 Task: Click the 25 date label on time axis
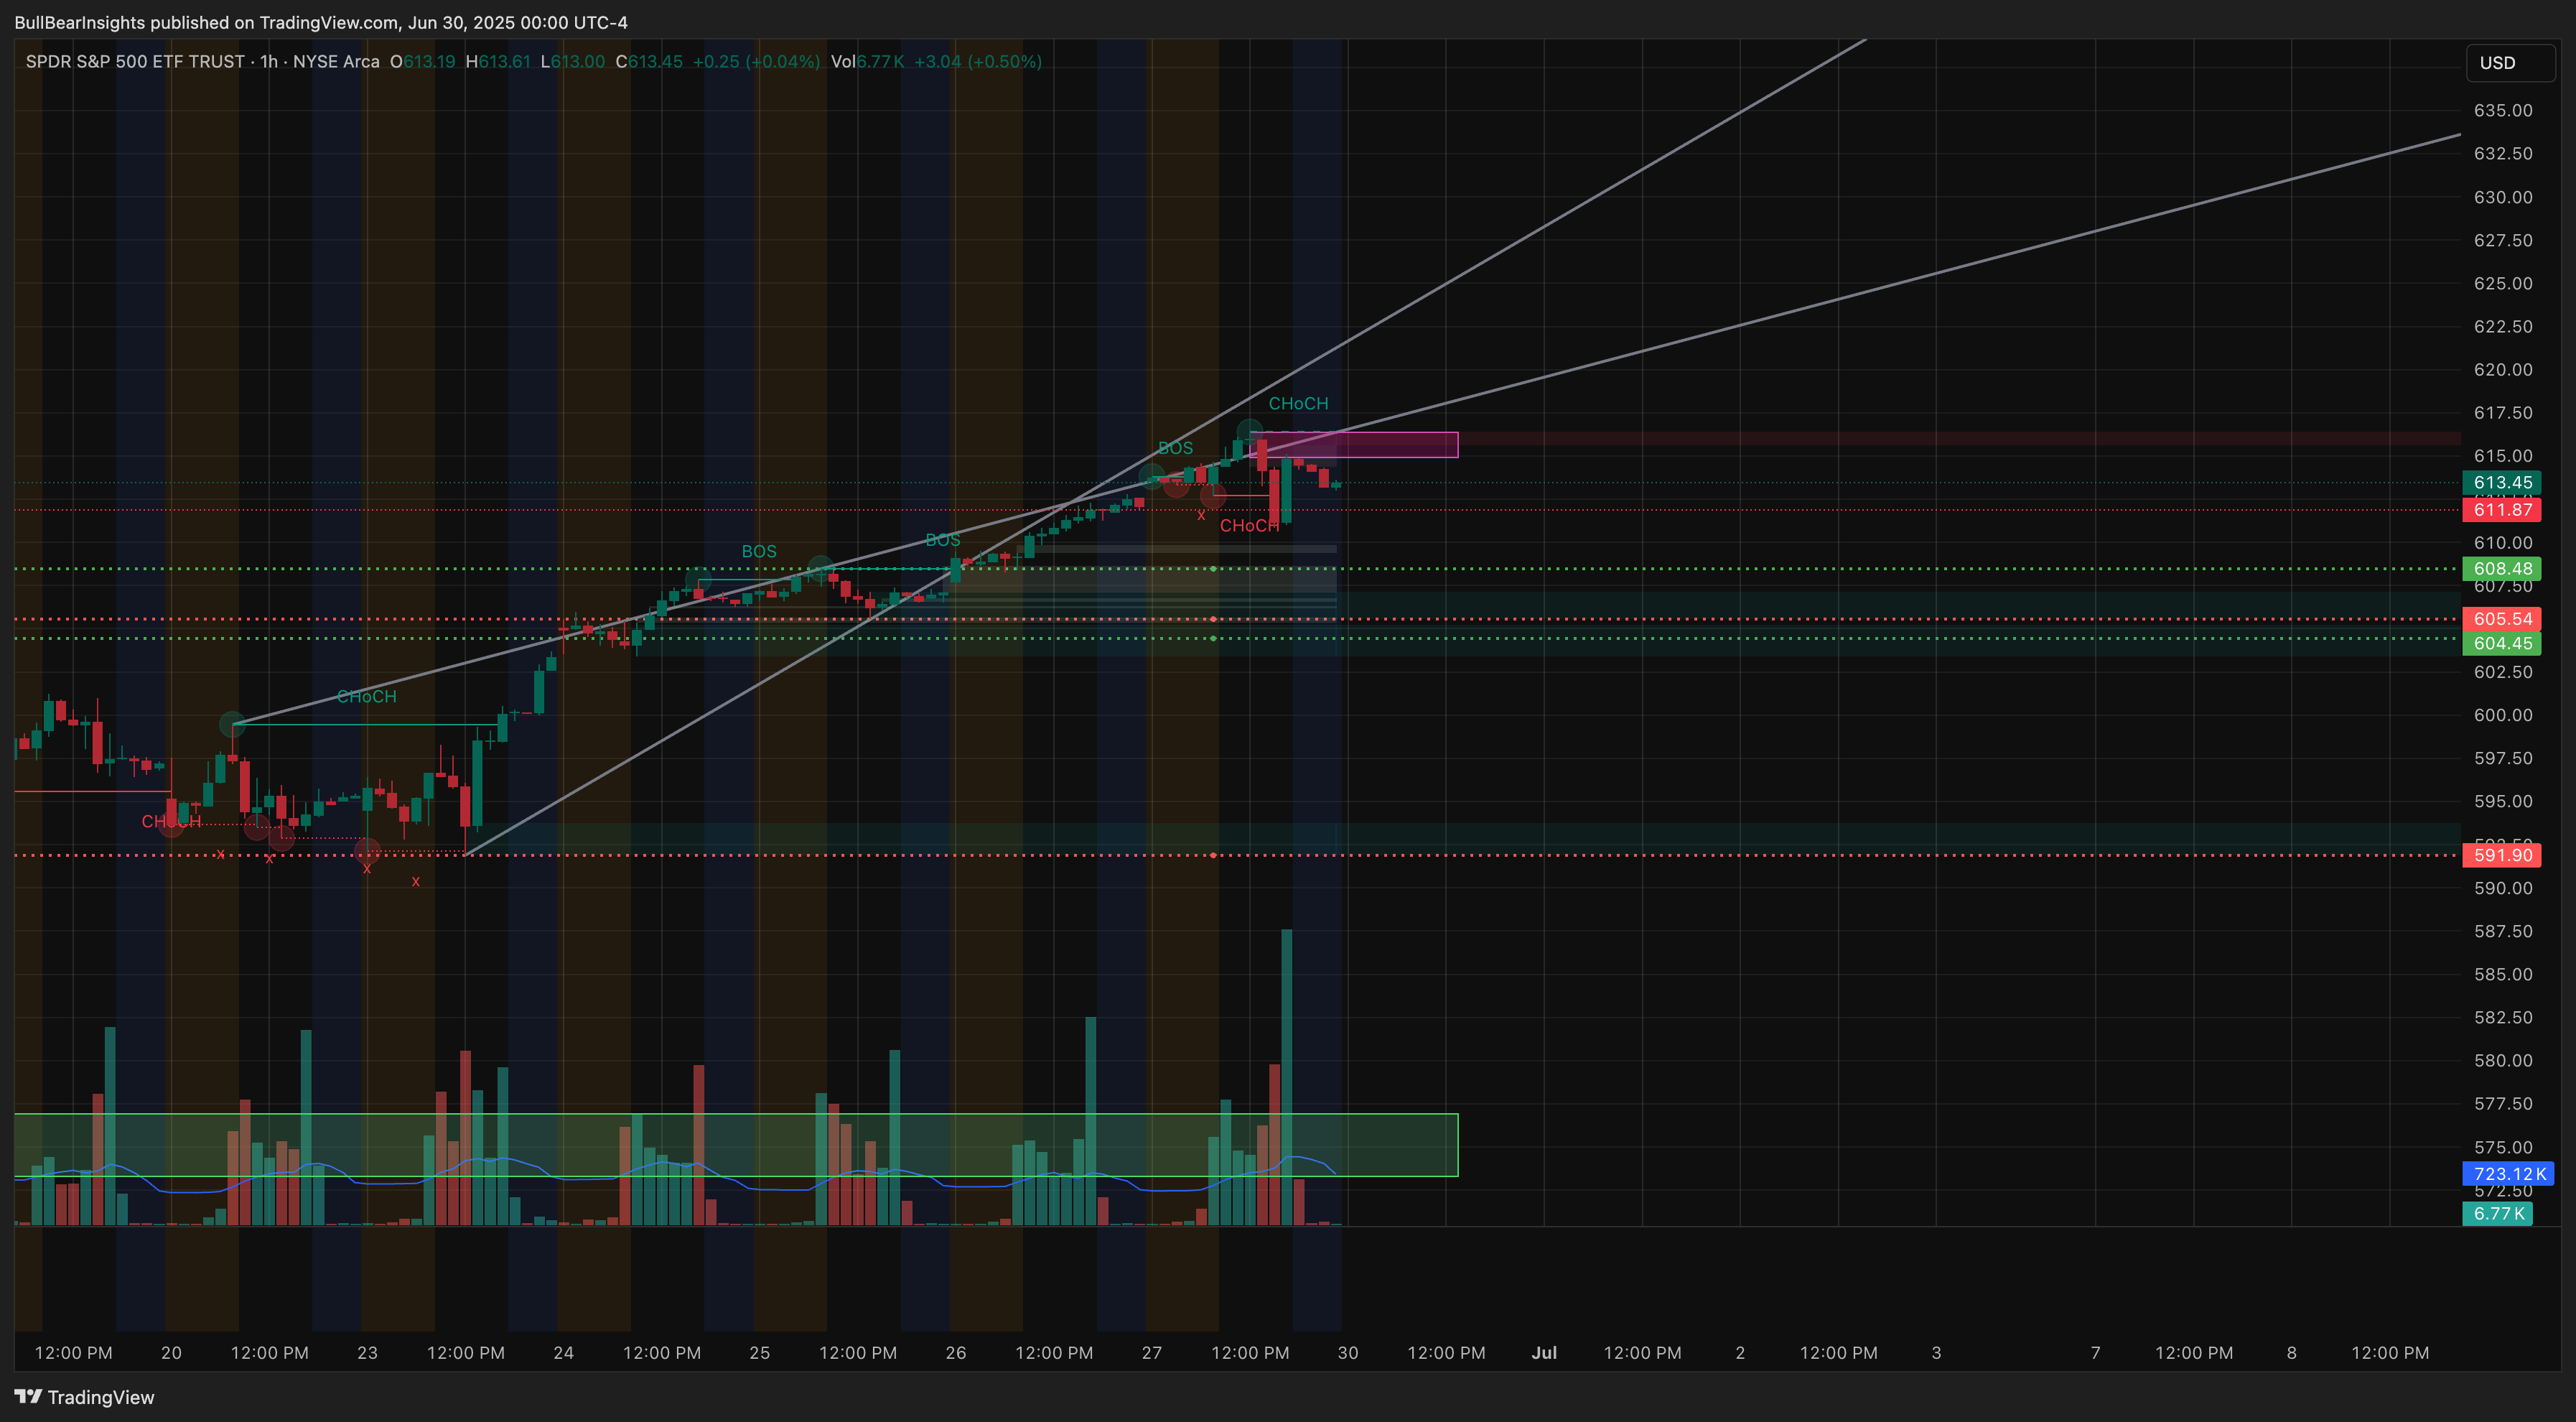coord(760,1353)
